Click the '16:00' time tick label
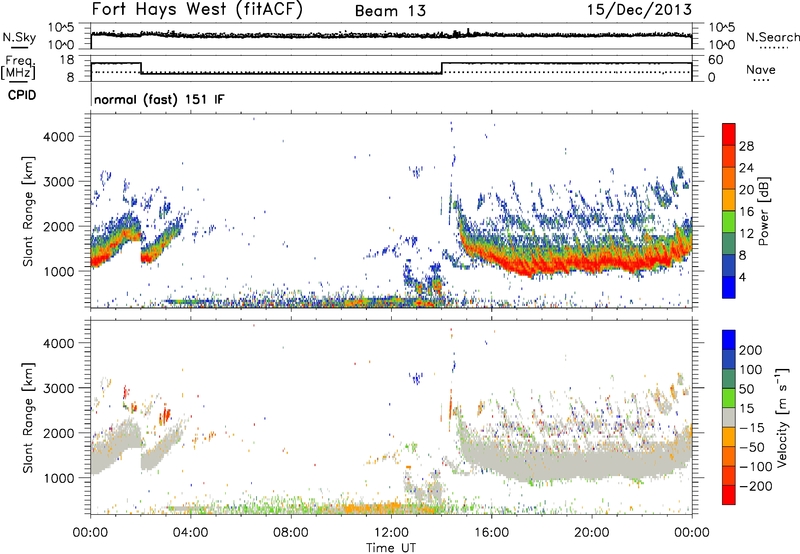The height and width of the screenshot is (554, 800). [x=491, y=533]
